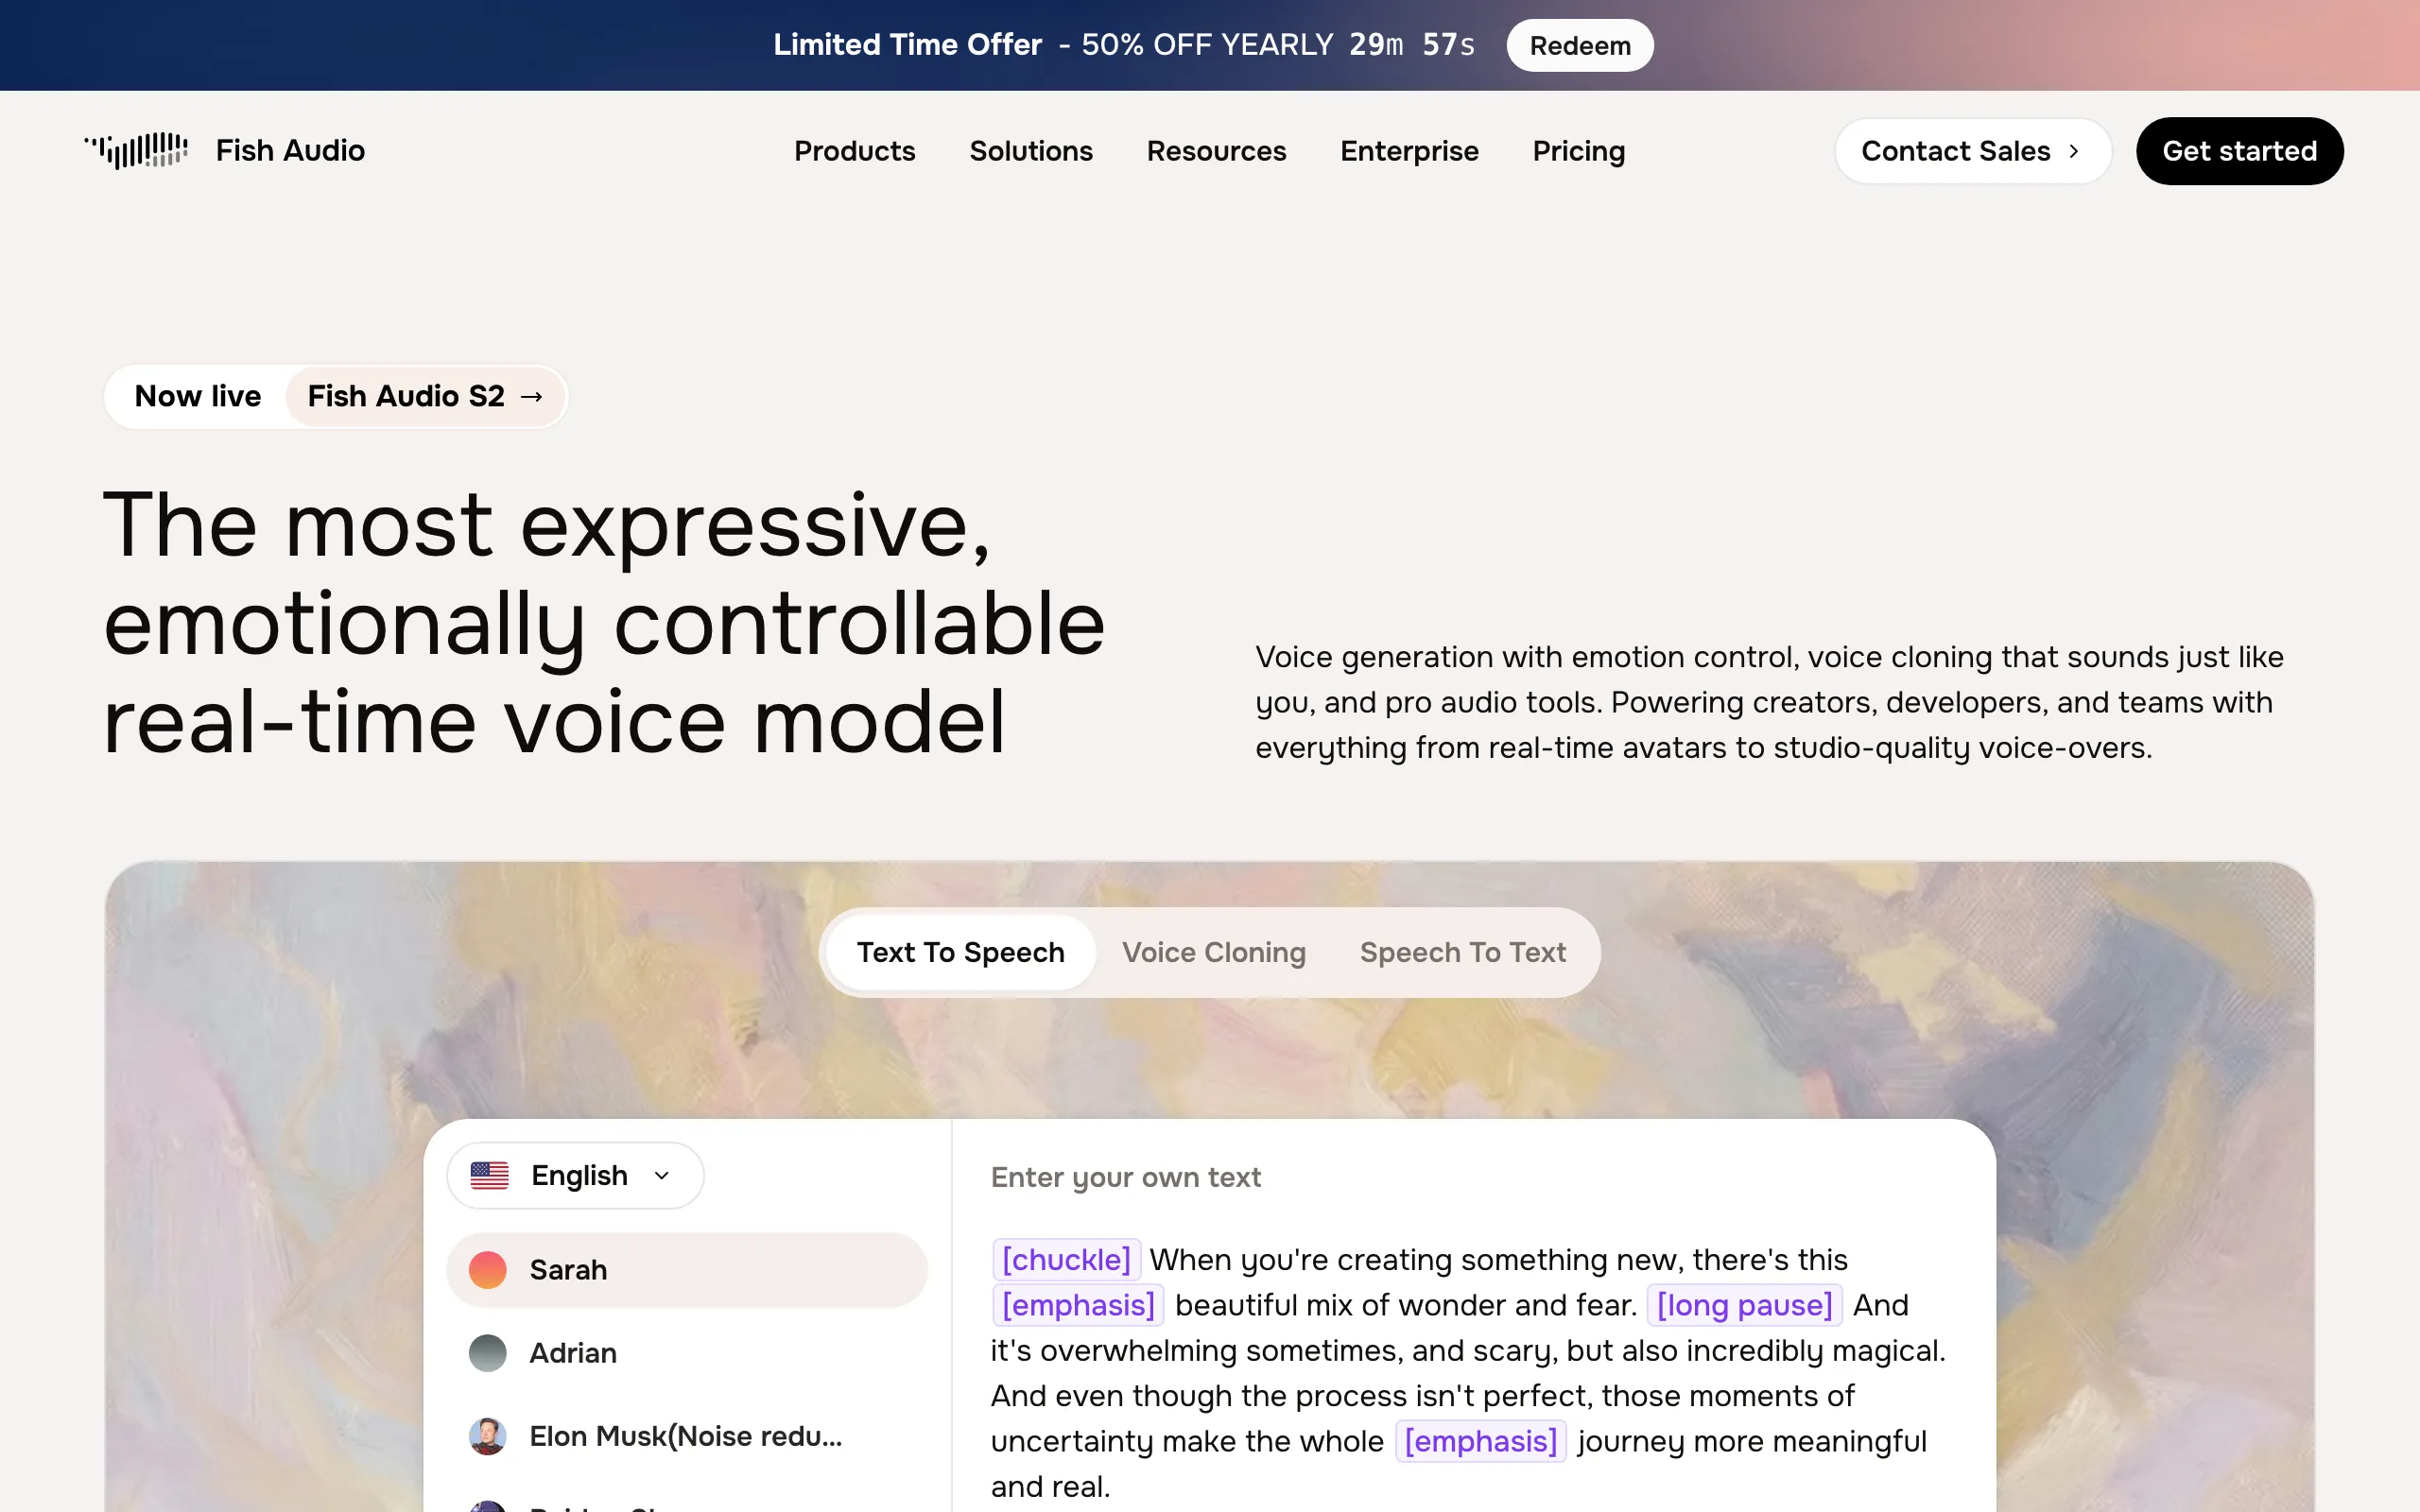Choose the Elon Musk voice avatar
Viewport: 2420px width, 1512px height.
488,1435
